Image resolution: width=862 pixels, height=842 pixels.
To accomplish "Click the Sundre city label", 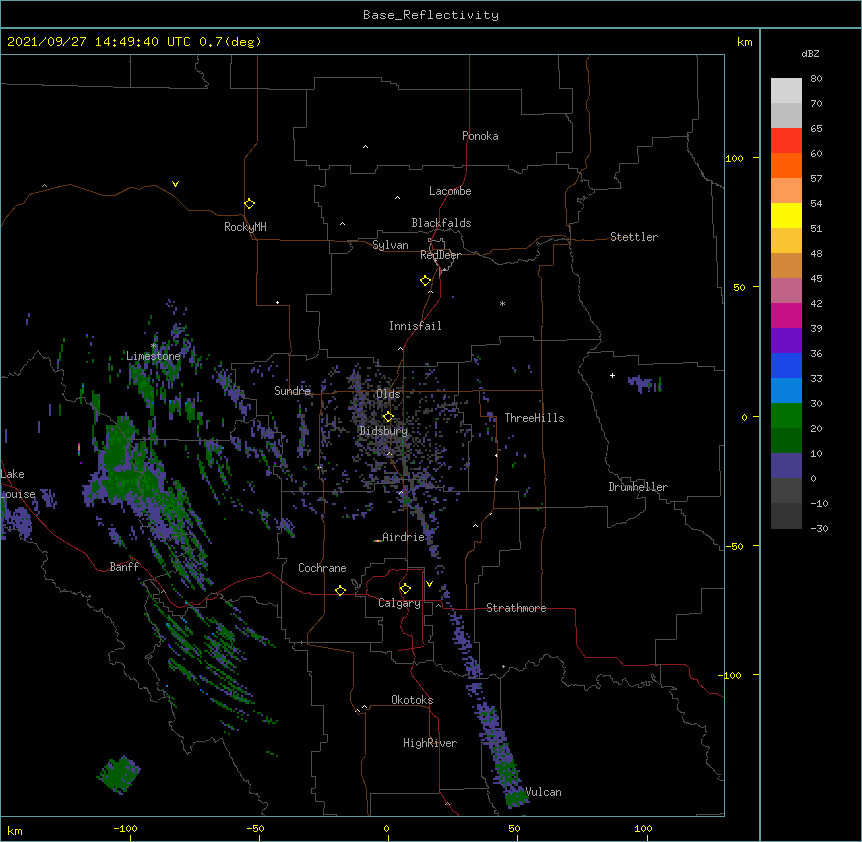I will point(292,391).
